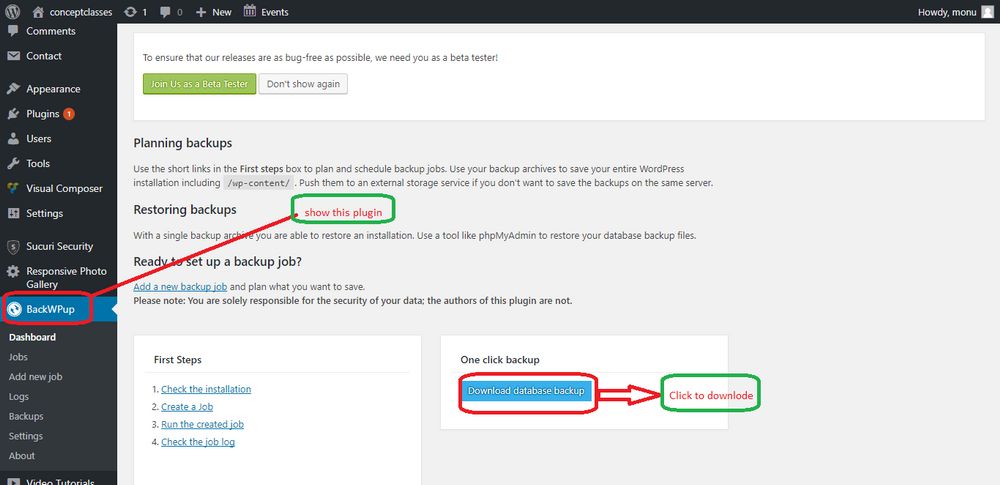The height and width of the screenshot is (485, 1000).
Task: Click the Planning backups heading
Action: [x=183, y=143]
